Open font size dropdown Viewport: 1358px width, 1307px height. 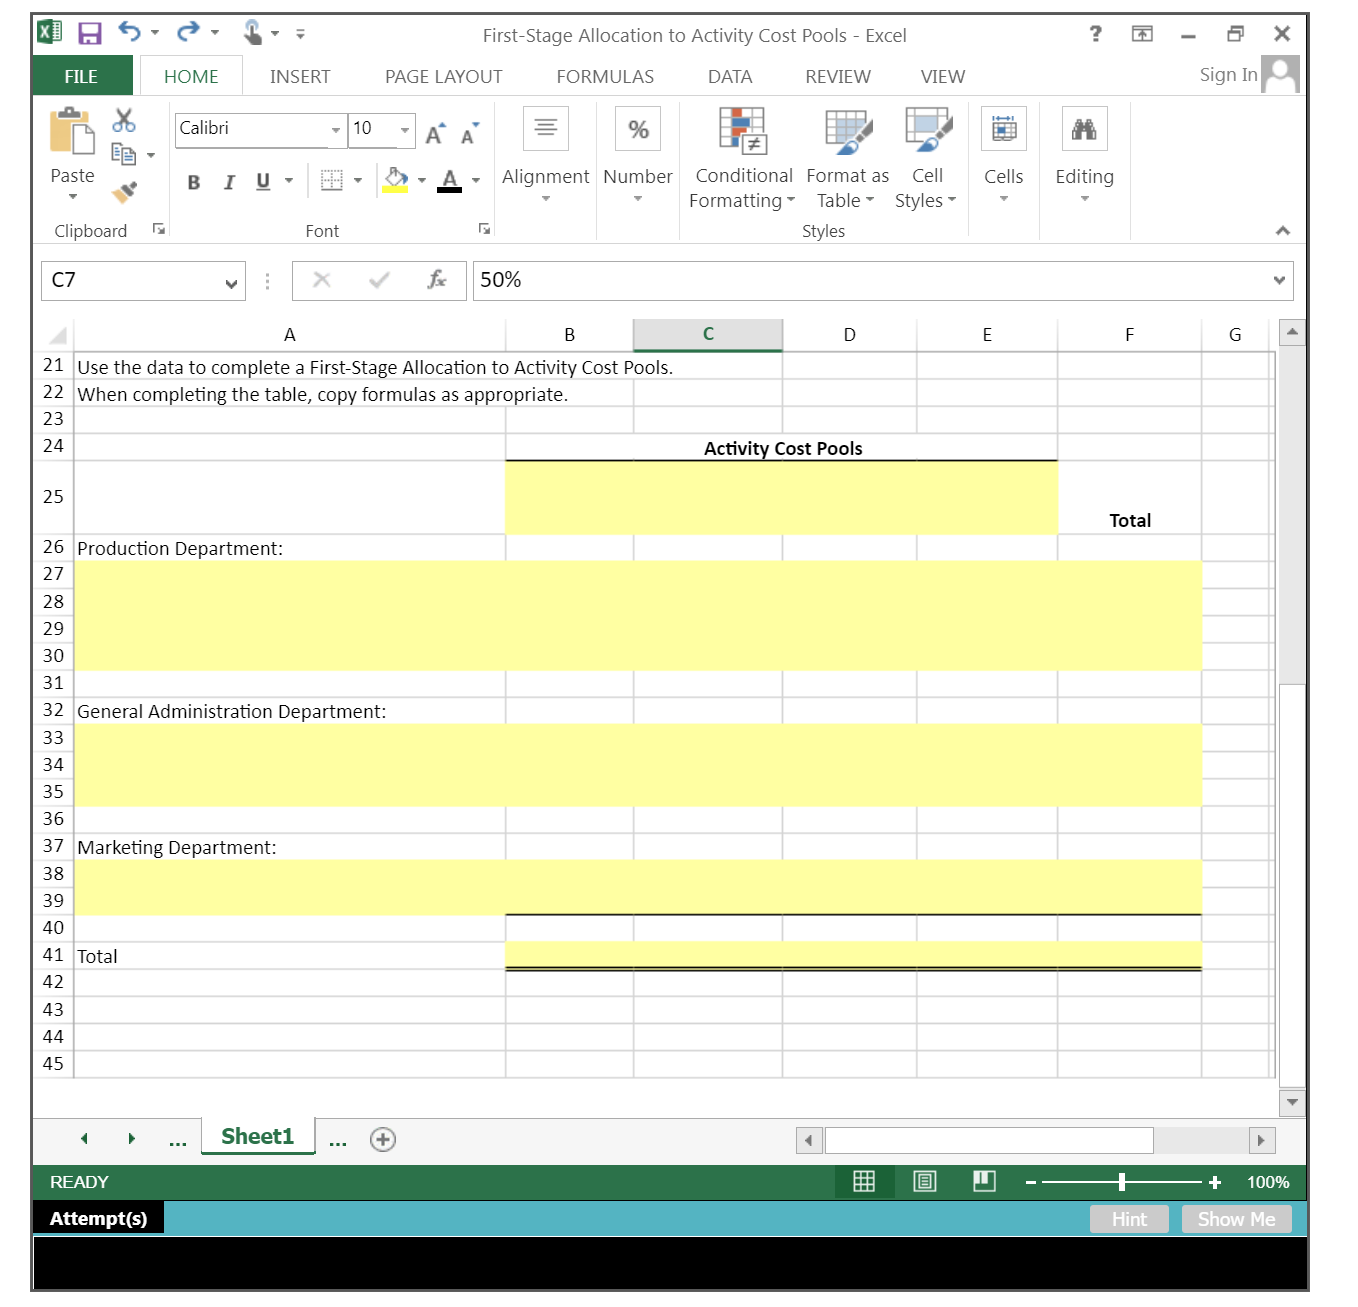405,130
